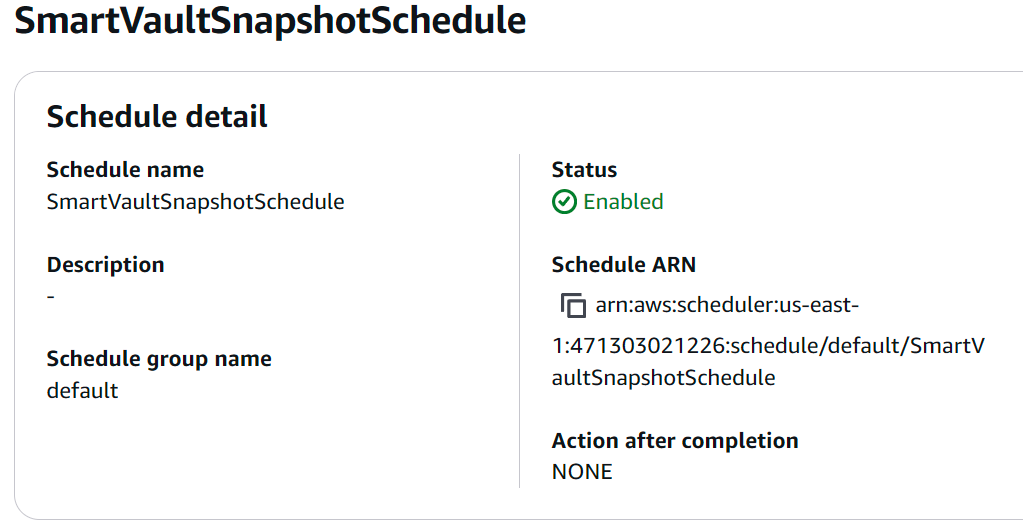
Task: Click the ARN line containing account 471303021226
Action: coord(767,346)
